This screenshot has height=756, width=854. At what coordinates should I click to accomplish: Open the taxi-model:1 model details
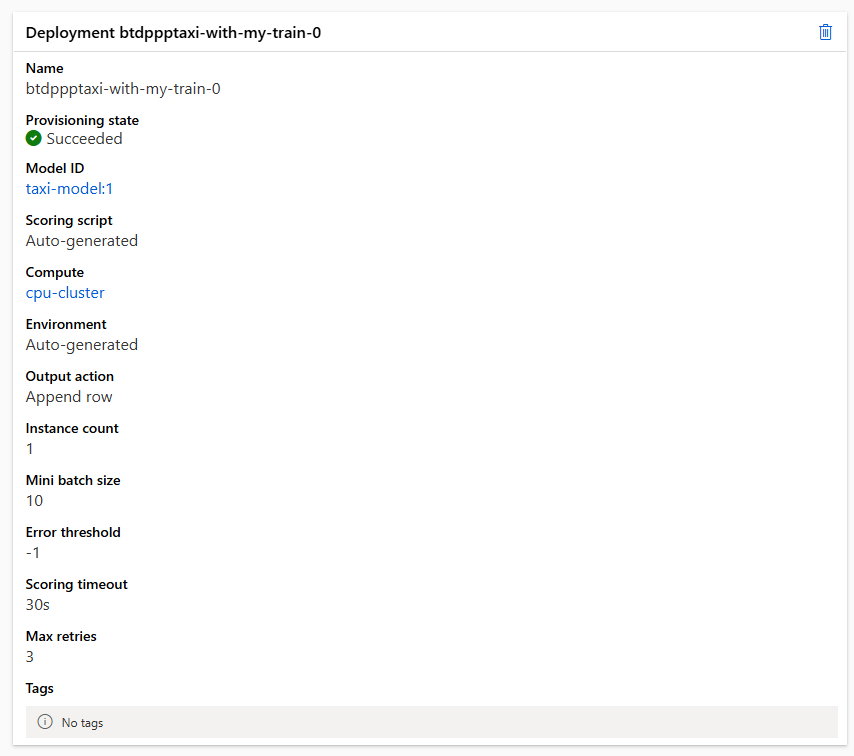pos(69,188)
